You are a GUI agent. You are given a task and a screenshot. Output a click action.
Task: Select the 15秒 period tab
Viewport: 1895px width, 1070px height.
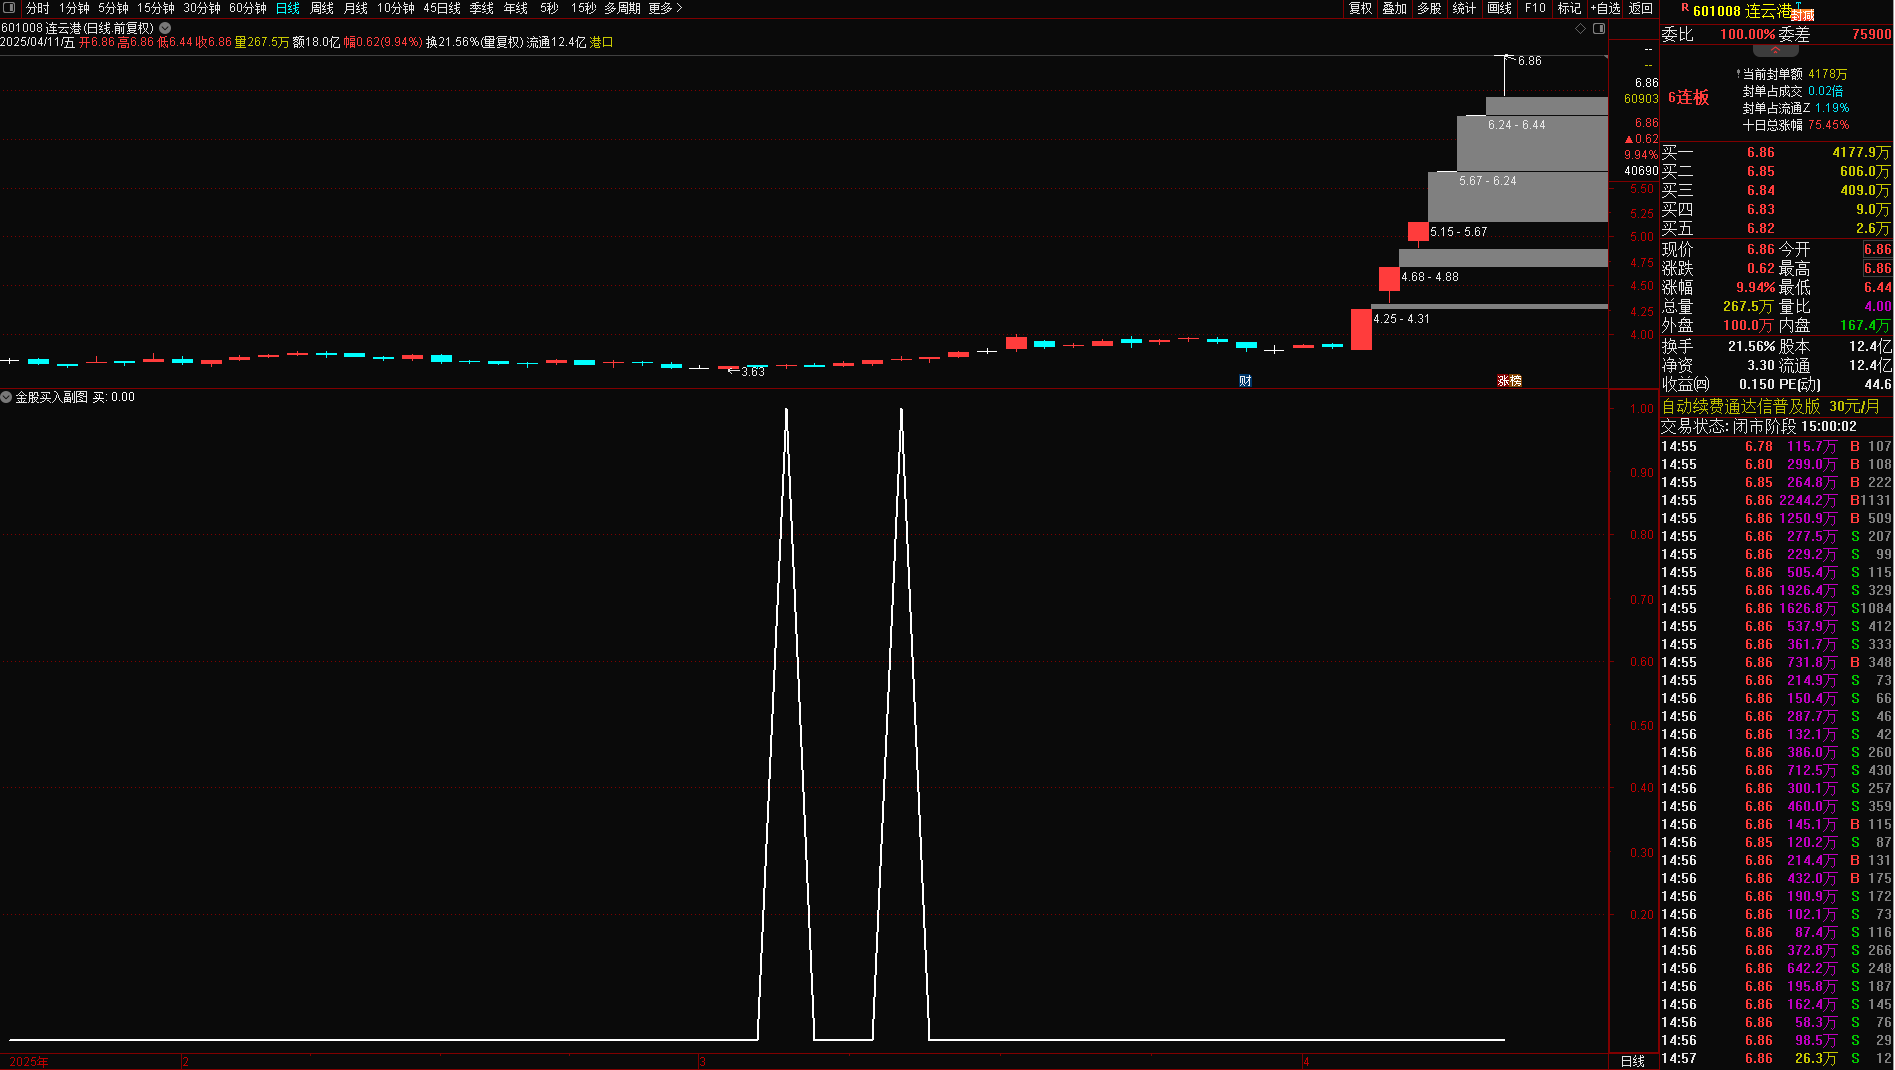(584, 8)
